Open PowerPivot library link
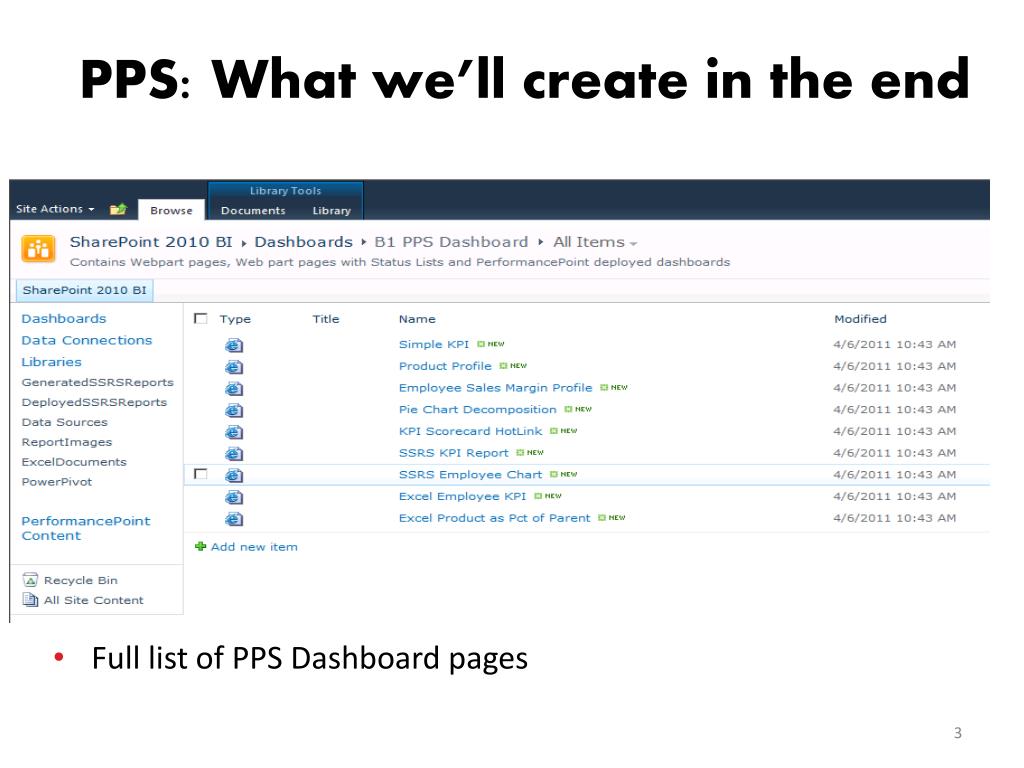Screen dimensions: 1024x768 [x=56, y=481]
